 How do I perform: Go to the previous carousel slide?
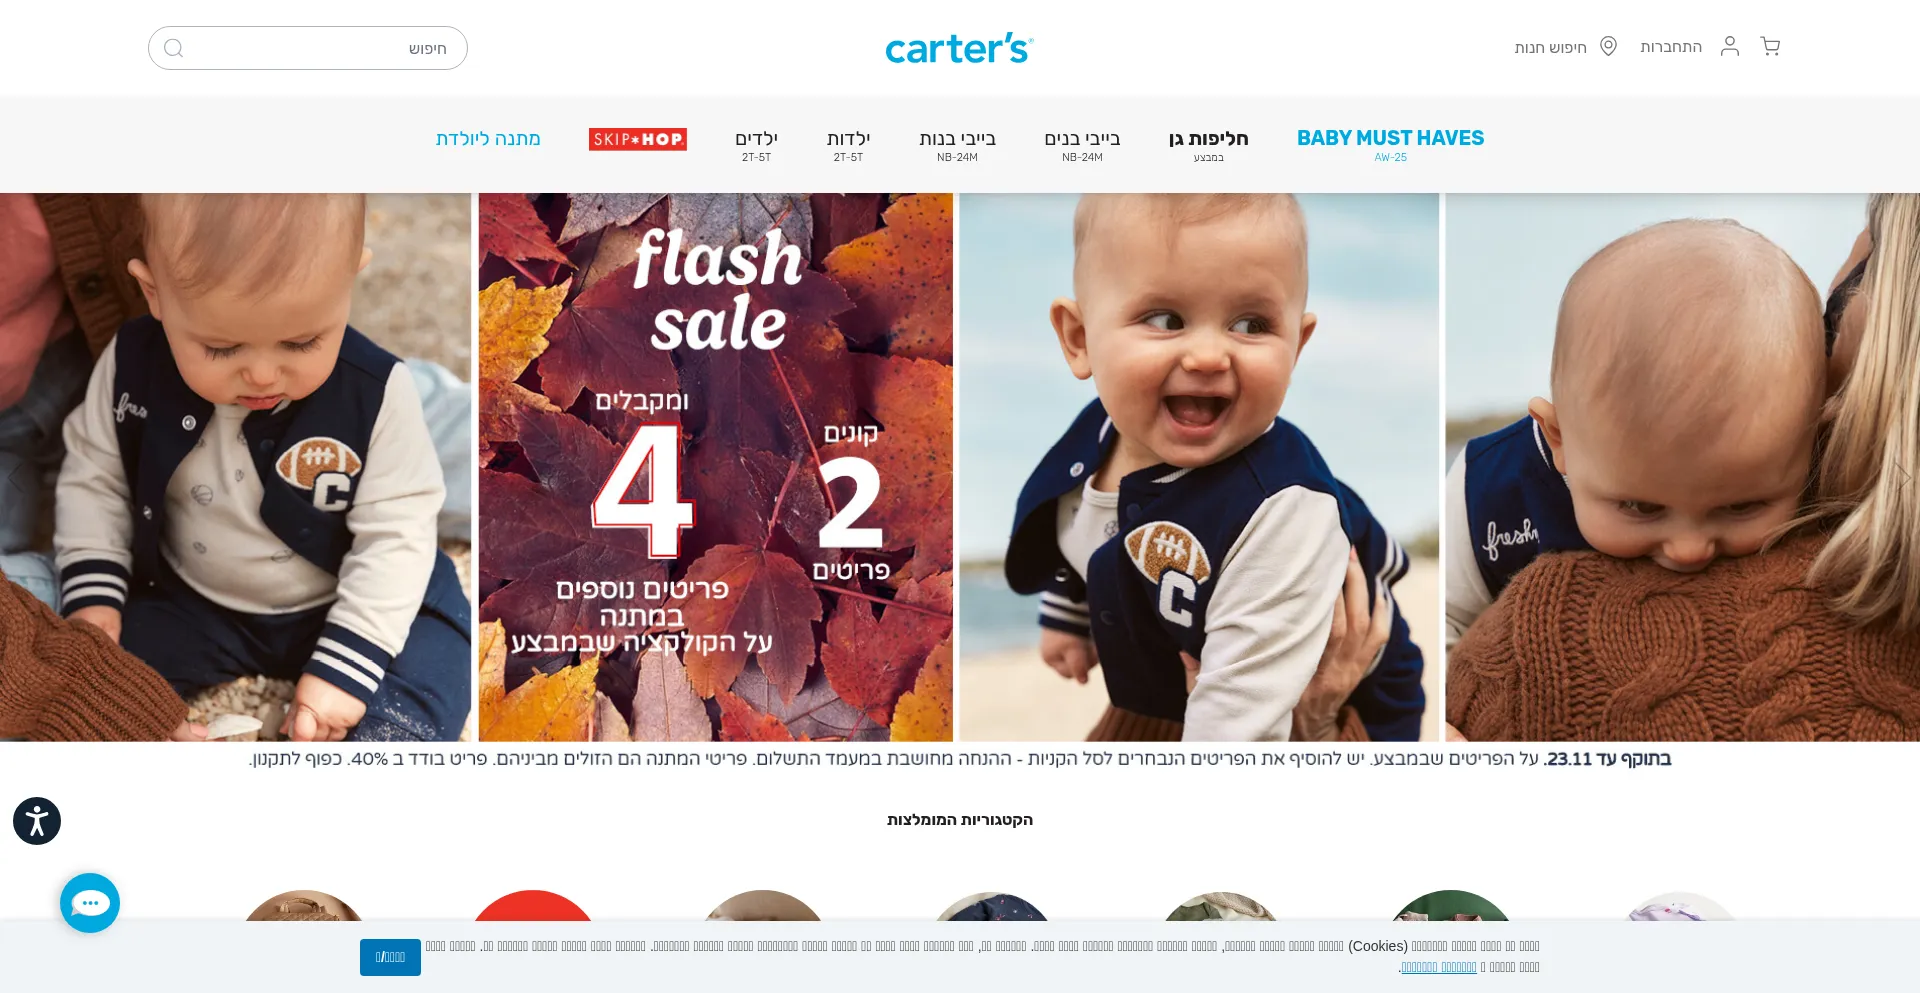coord(16,478)
